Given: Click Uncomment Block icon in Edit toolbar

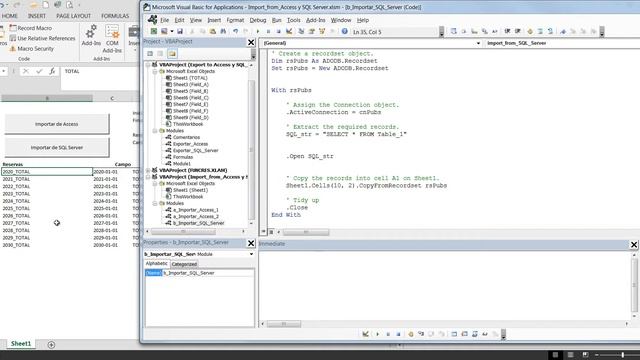Looking at the screenshot, I should [550, 31].
